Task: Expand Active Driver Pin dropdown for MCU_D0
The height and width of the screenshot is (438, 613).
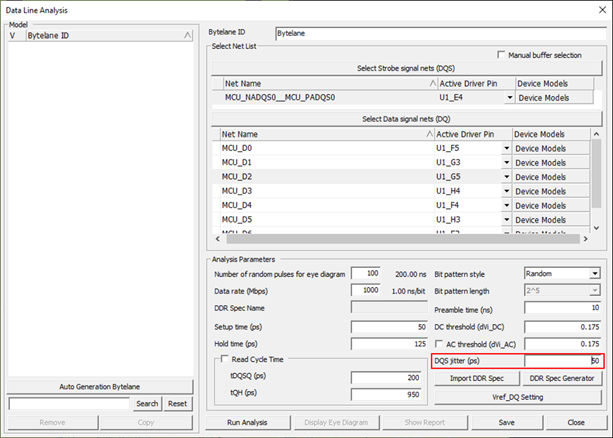Action: pos(506,148)
